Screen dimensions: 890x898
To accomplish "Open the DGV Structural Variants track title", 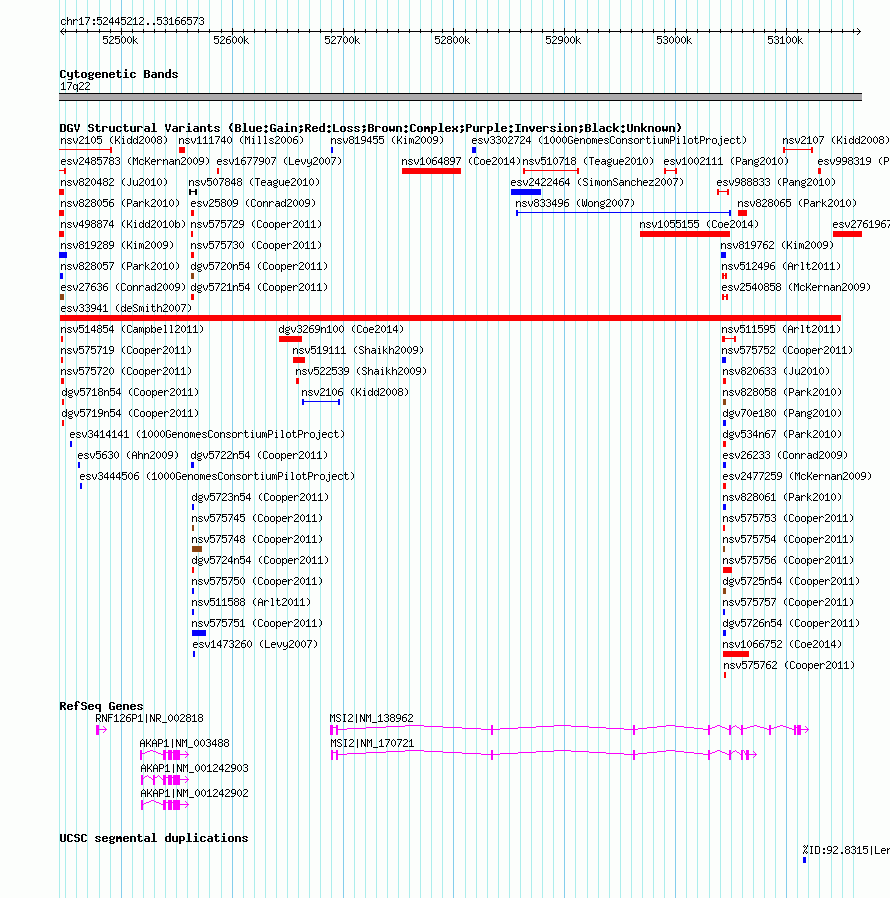I will coord(371,128).
